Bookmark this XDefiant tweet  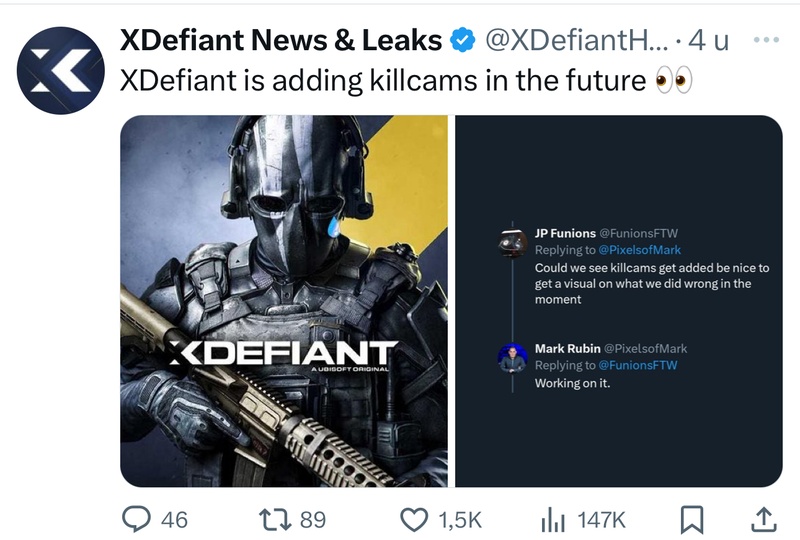[692, 518]
